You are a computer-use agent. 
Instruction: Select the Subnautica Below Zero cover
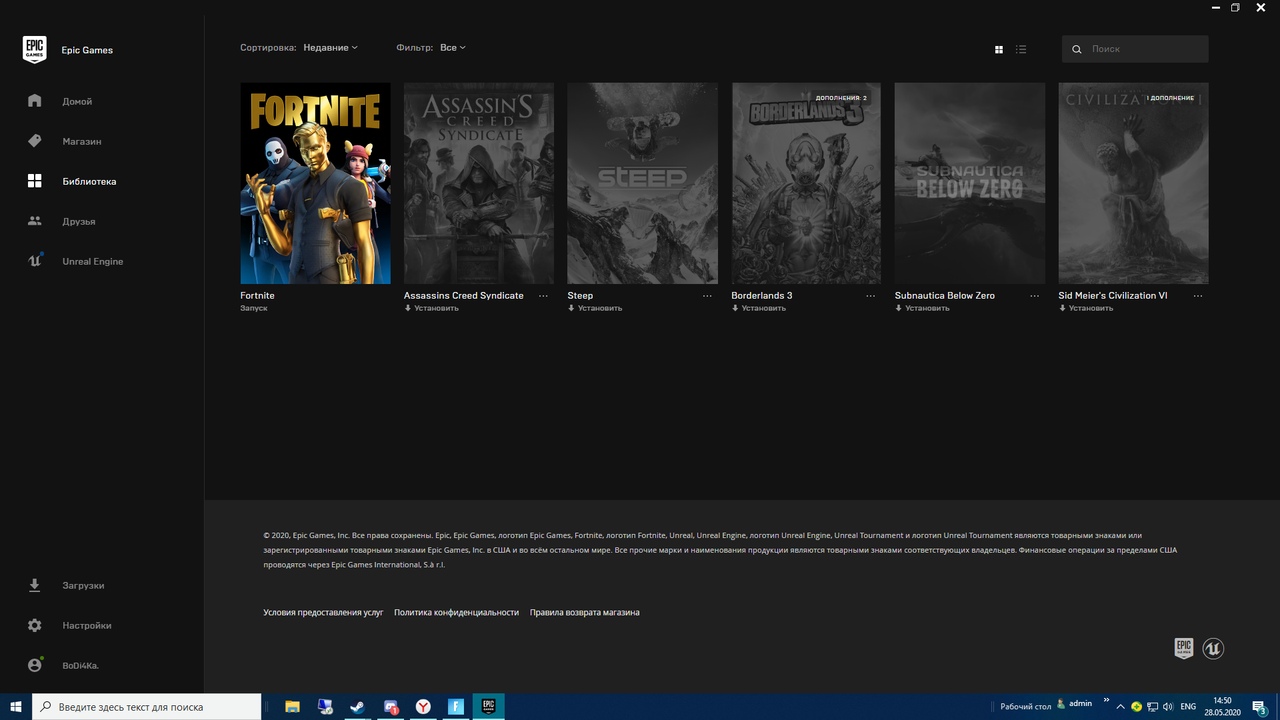click(970, 183)
